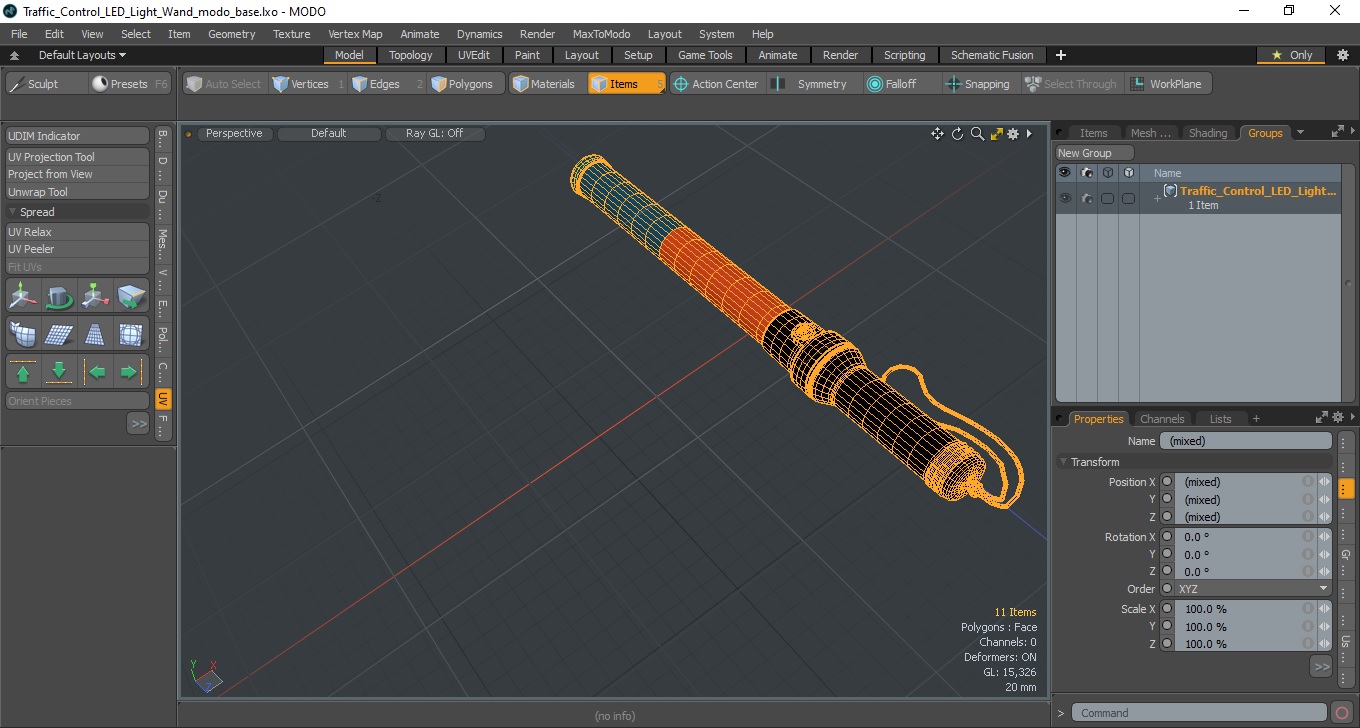Select the UV scale transform tool icon
The width and height of the screenshot is (1360, 728).
96,297
